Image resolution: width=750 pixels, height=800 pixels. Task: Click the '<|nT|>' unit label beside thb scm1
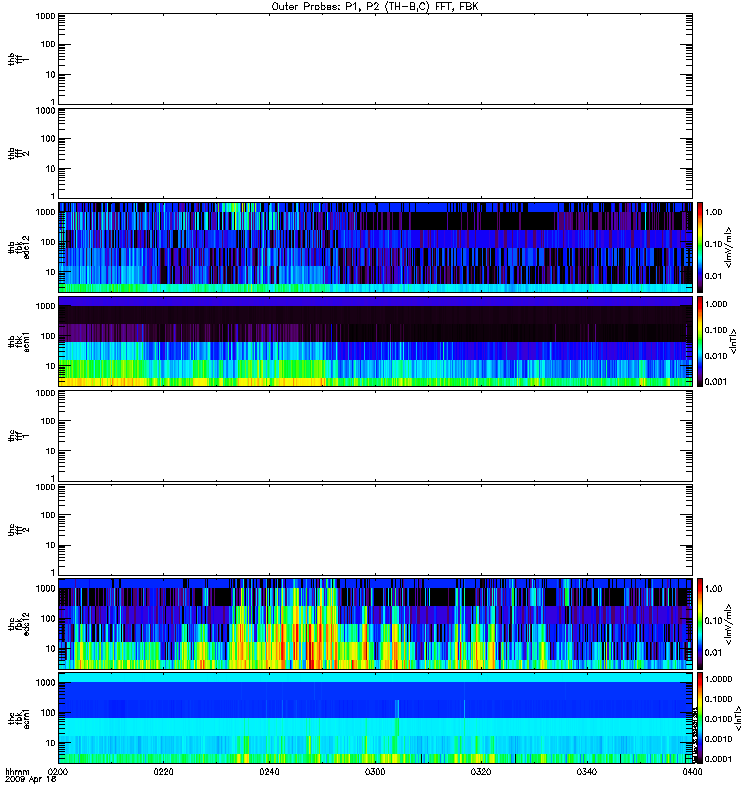pos(733,341)
